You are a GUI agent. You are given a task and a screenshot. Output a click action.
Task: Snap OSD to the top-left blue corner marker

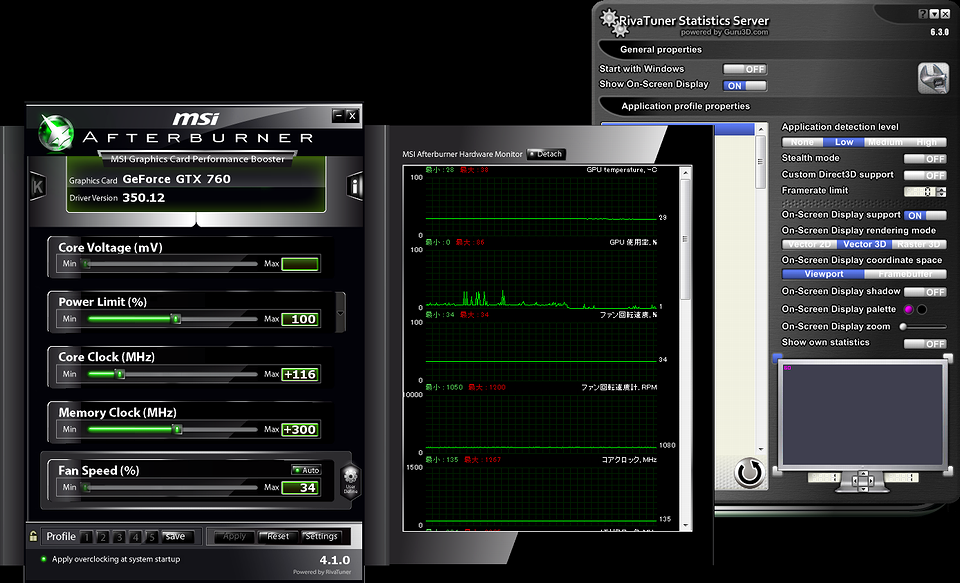point(778,358)
